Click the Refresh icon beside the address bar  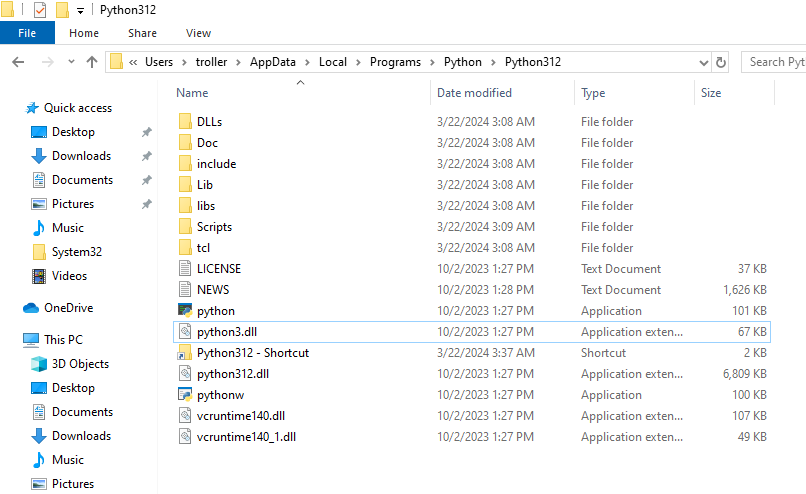(x=721, y=62)
